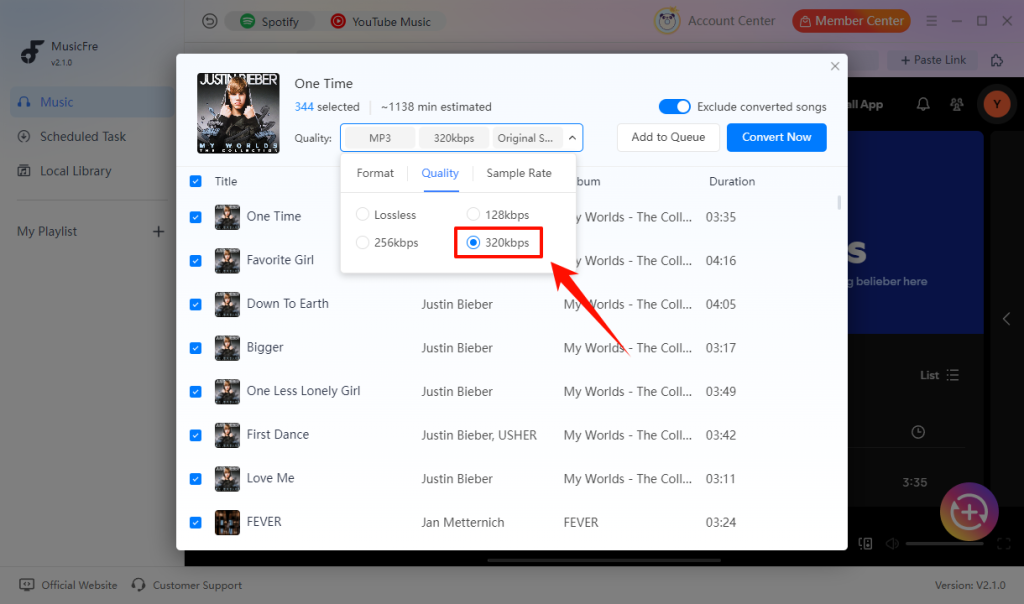Viewport: 1024px width, 604px height.
Task: Uncheck the FEVER song checkbox
Action: click(x=195, y=523)
